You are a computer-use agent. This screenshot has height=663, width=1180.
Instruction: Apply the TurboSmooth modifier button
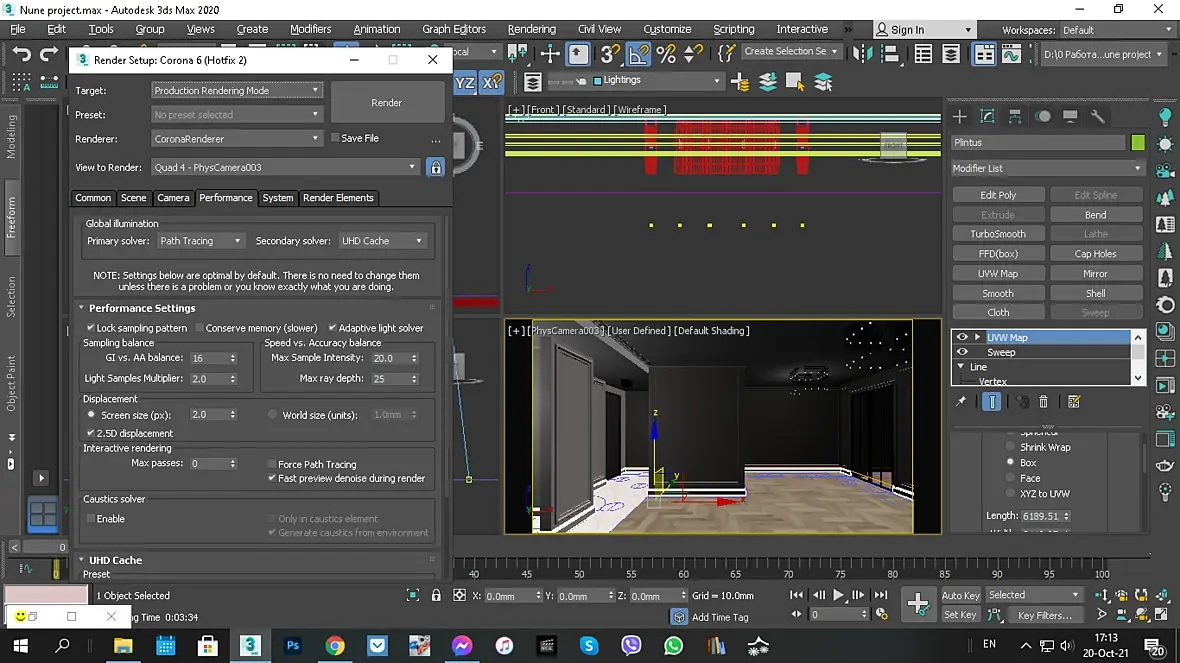pos(997,234)
